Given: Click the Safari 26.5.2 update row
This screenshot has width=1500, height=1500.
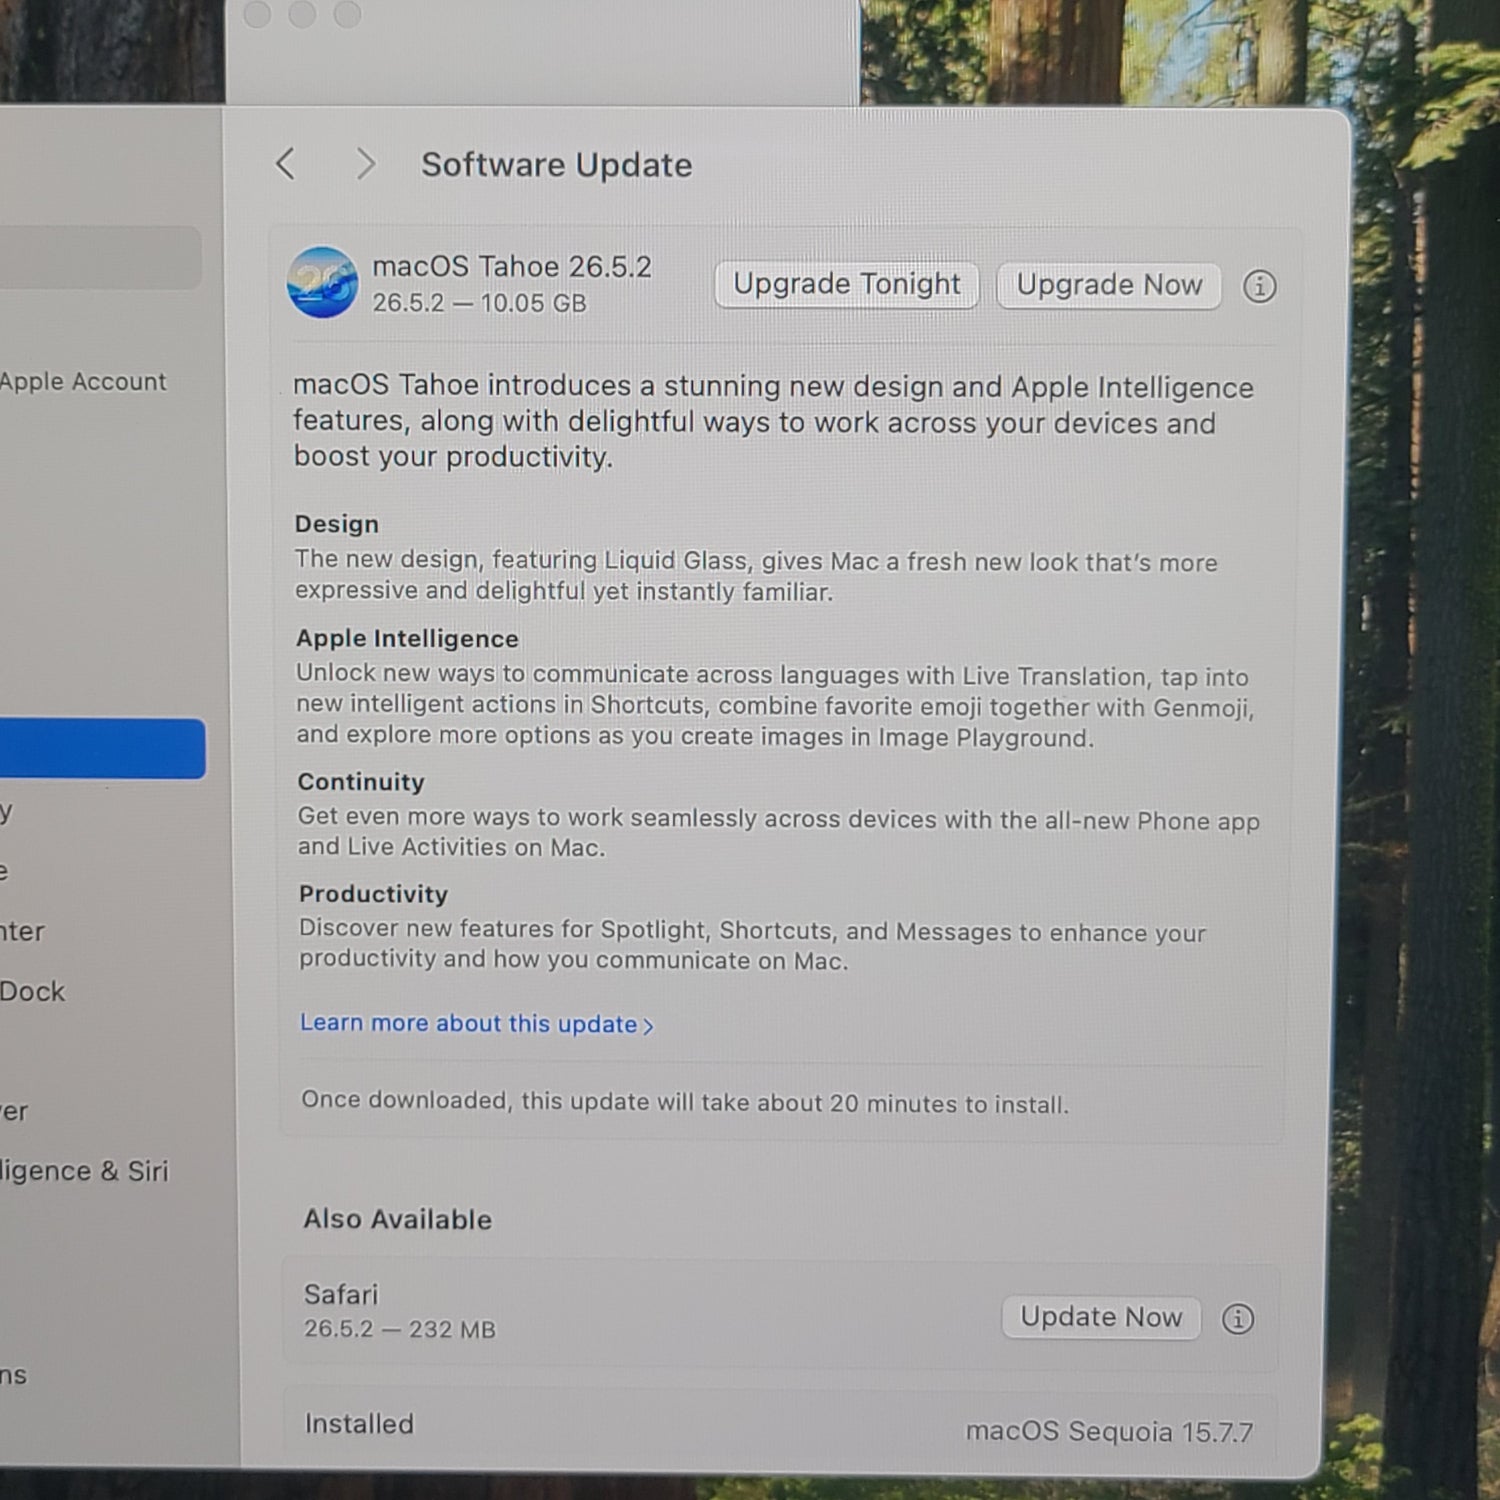Looking at the screenshot, I should [x=780, y=1314].
